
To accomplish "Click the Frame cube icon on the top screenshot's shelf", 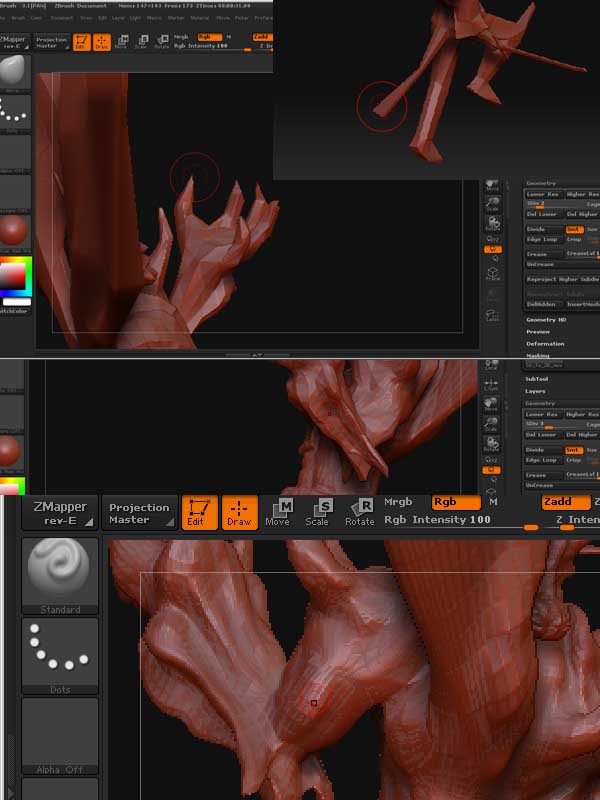I will (x=492, y=273).
